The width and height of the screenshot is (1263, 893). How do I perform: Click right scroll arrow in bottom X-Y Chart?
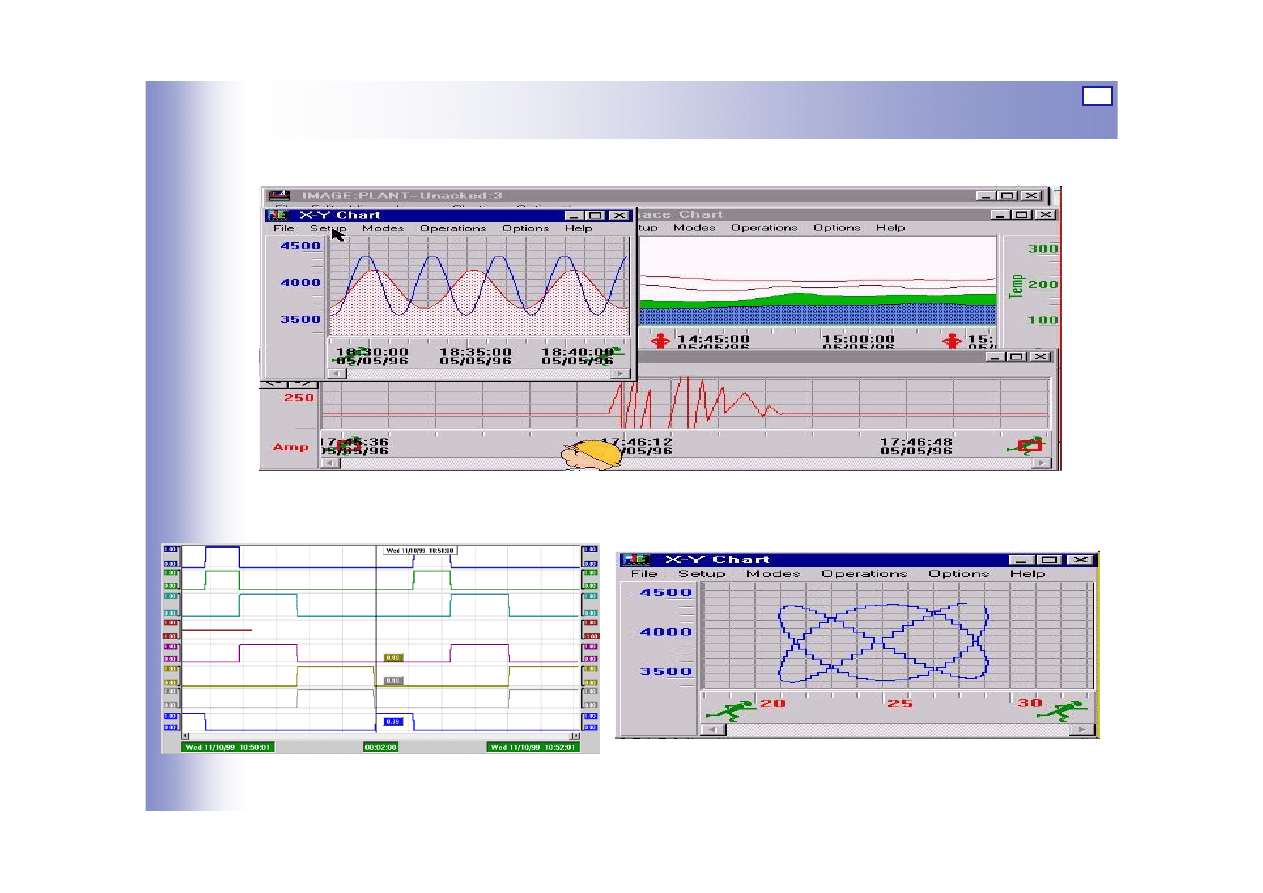pos(1081,730)
